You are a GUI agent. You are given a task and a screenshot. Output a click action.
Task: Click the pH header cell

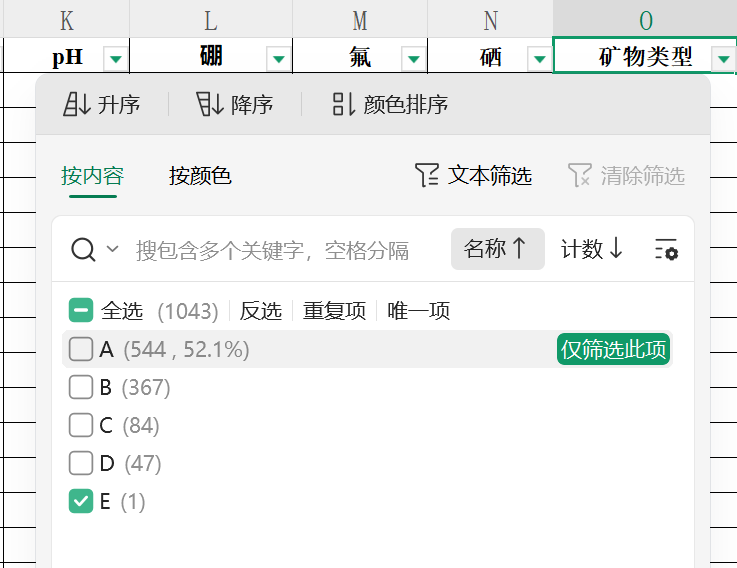(67, 57)
